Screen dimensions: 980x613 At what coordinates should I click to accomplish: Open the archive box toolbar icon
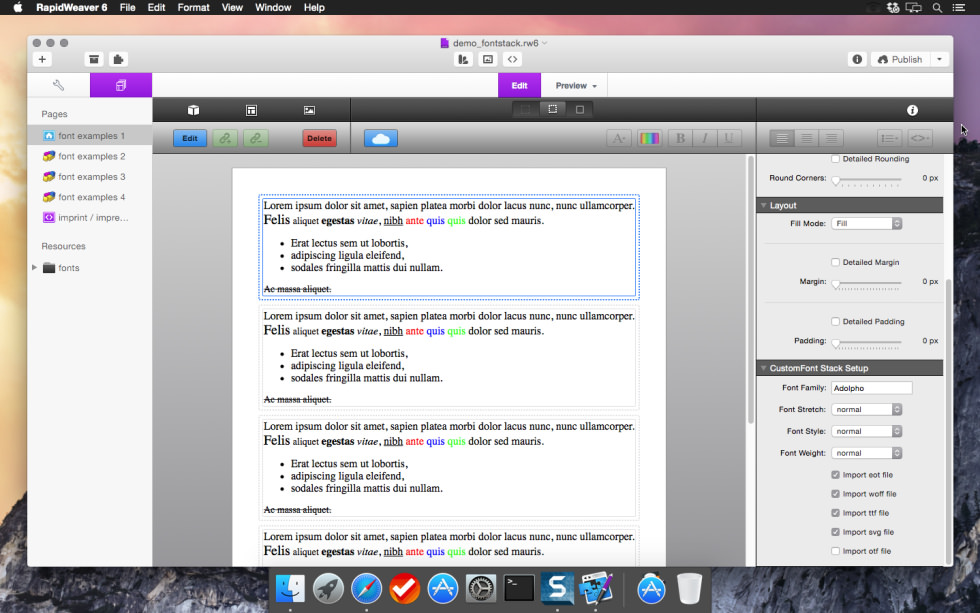94,59
